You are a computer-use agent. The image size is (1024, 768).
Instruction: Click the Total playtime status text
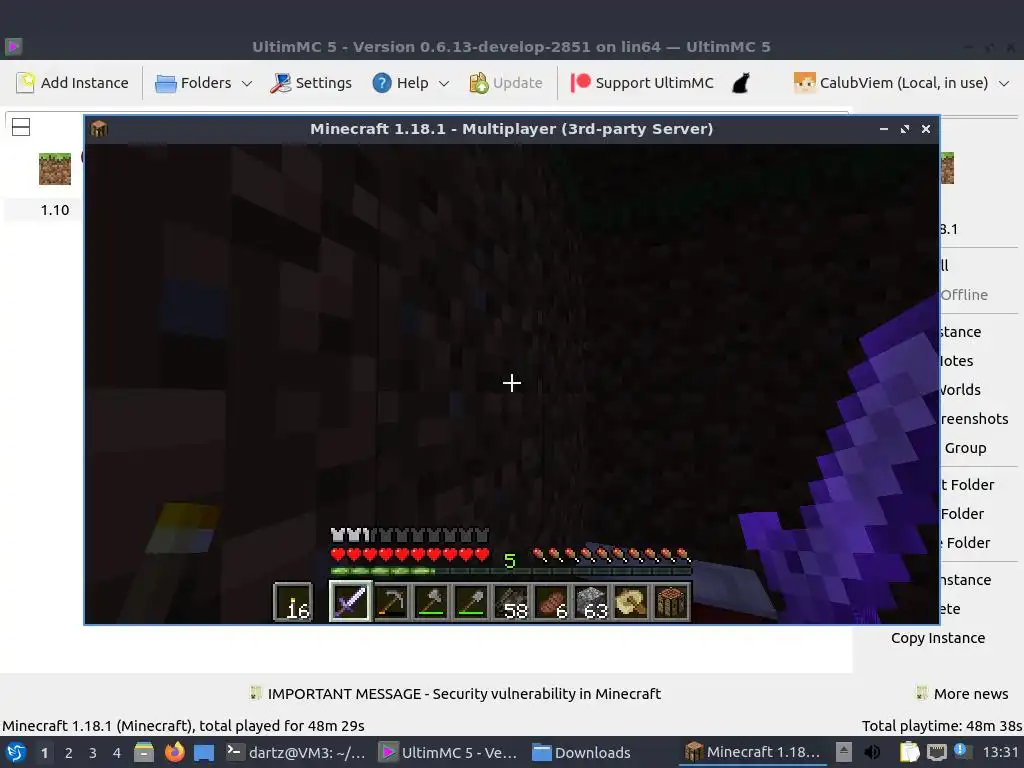click(941, 726)
